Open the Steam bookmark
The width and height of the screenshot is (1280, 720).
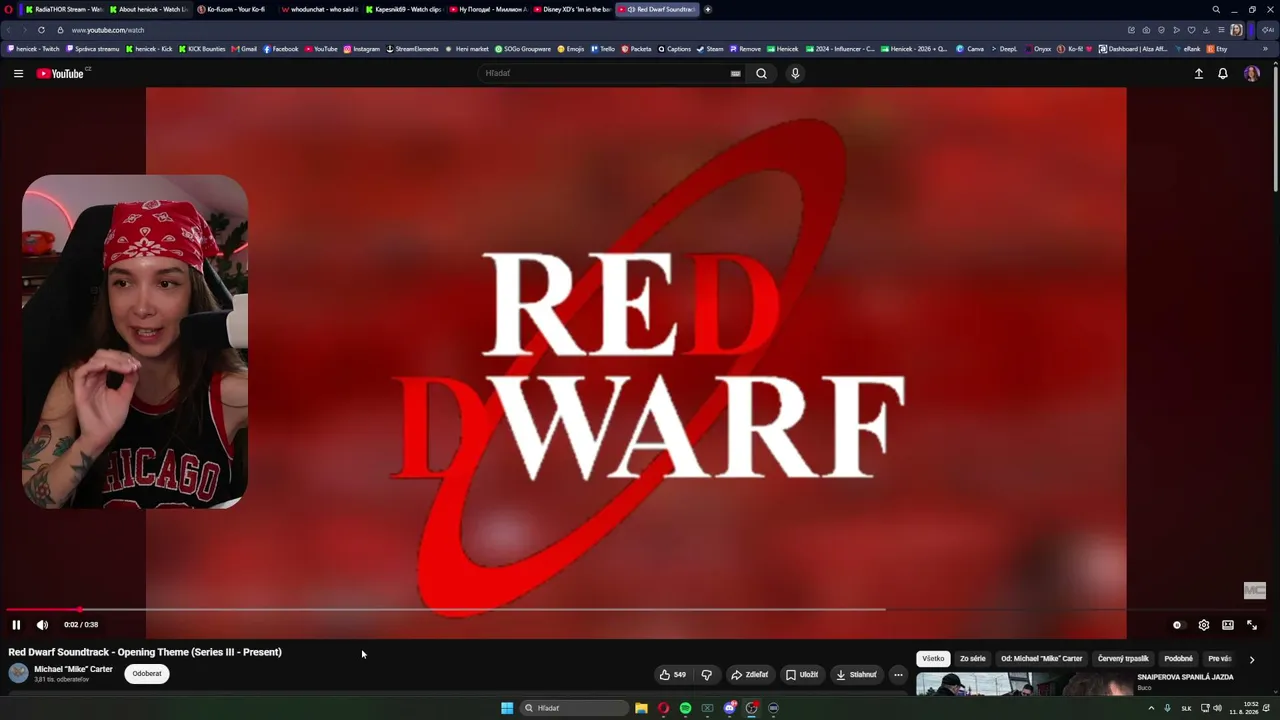pyautogui.click(x=710, y=49)
